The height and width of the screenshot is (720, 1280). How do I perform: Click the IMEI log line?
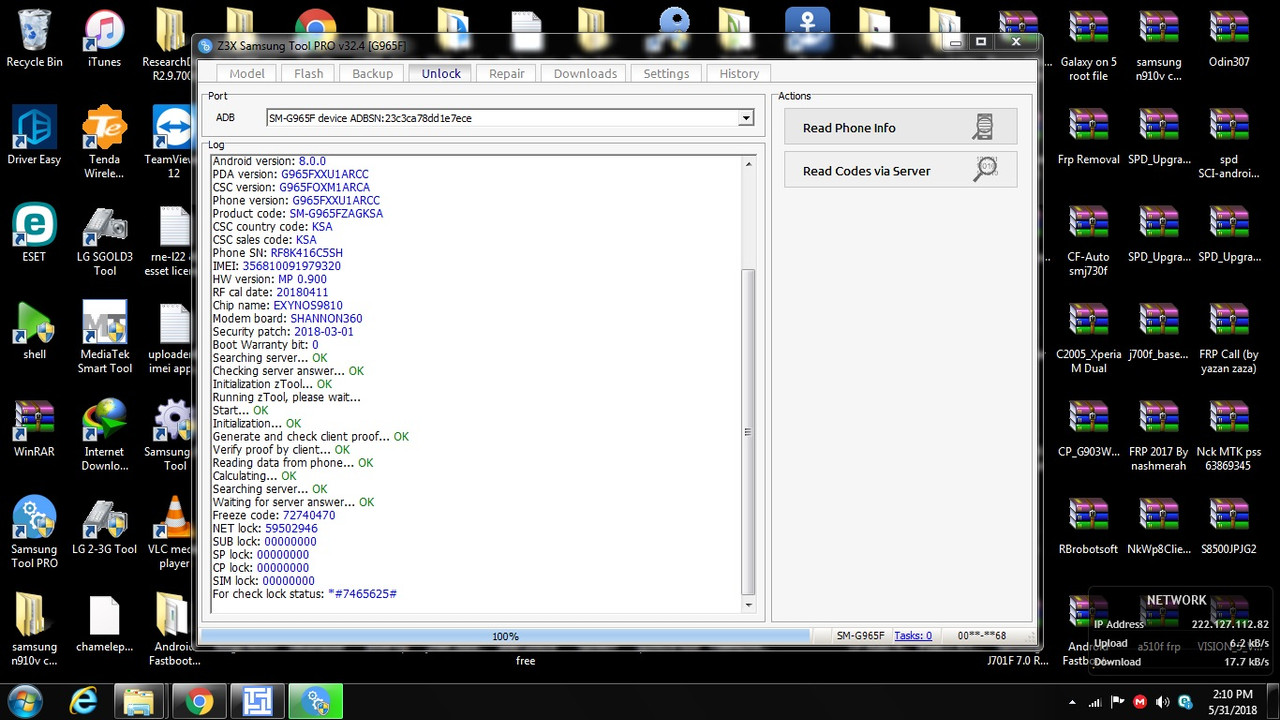point(276,266)
